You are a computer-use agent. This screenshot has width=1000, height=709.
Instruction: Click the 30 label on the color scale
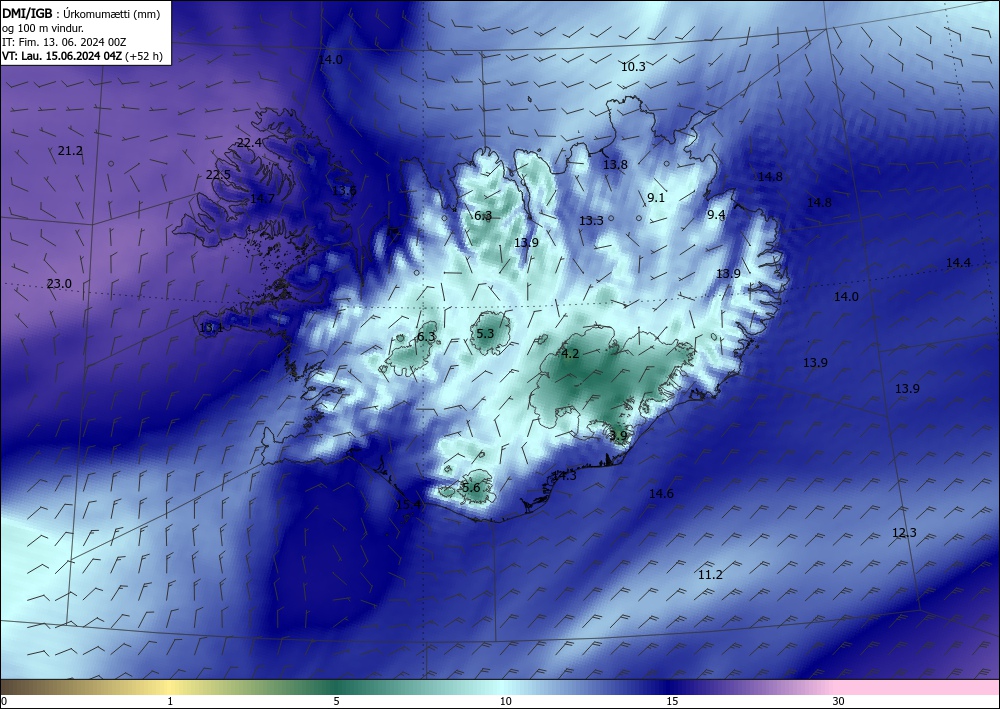point(838,702)
